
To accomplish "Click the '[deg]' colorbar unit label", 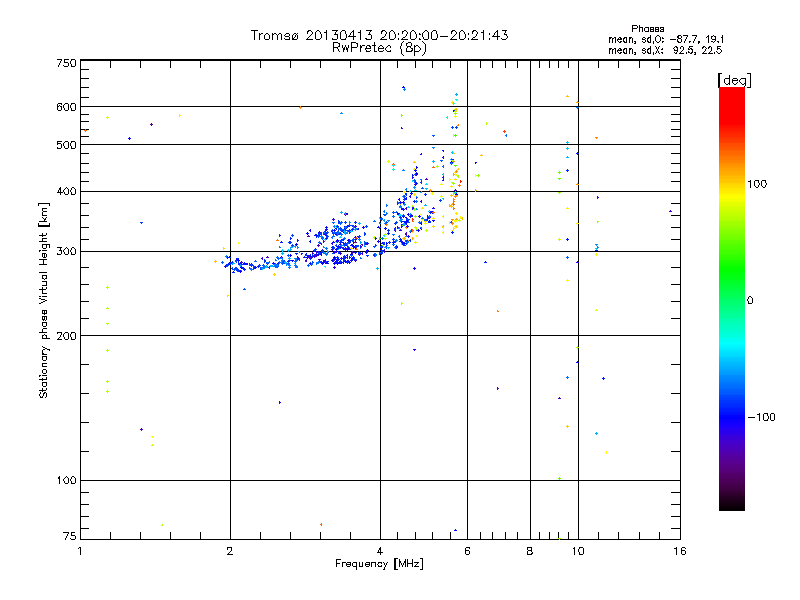I will pos(734,80).
